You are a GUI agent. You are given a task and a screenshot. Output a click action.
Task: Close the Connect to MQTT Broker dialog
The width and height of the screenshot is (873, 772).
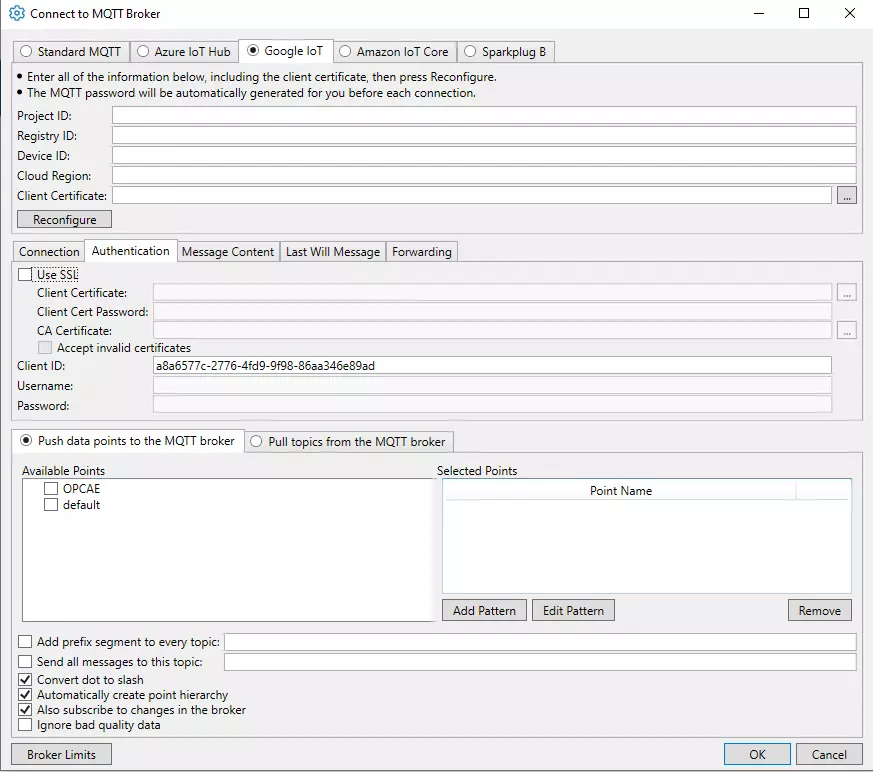coord(850,13)
